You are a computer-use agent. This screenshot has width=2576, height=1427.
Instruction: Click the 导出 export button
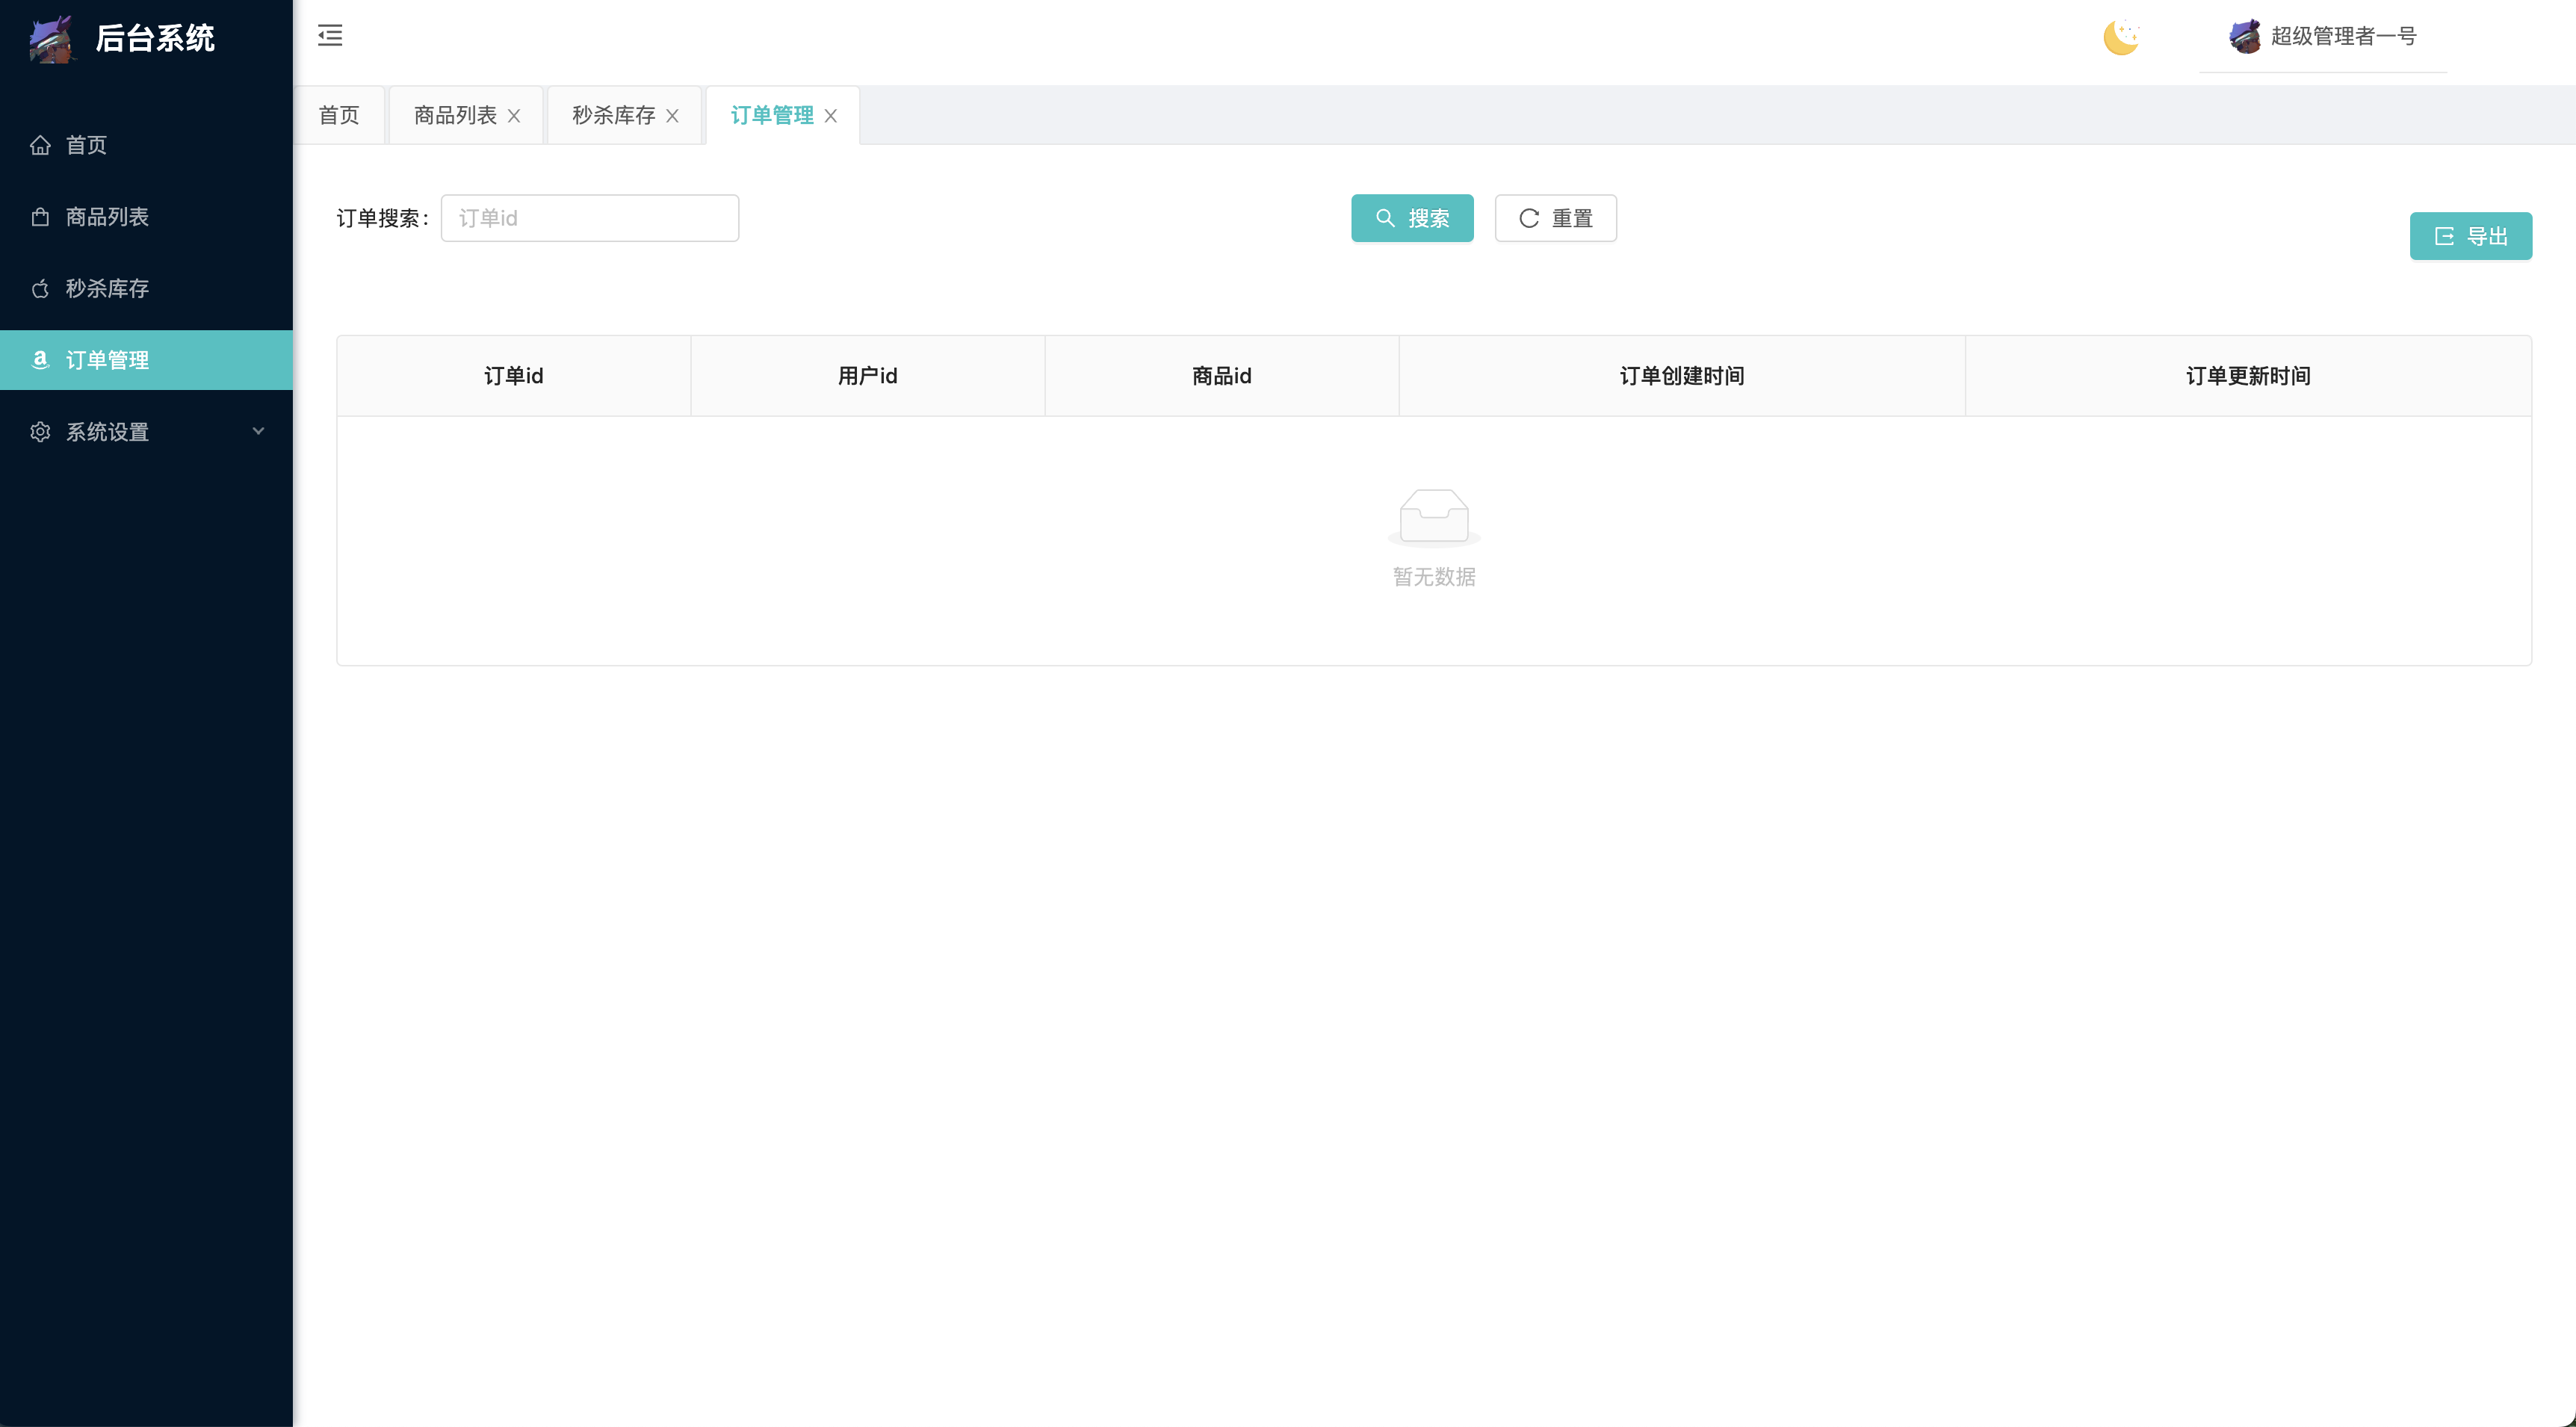click(2470, 236)
